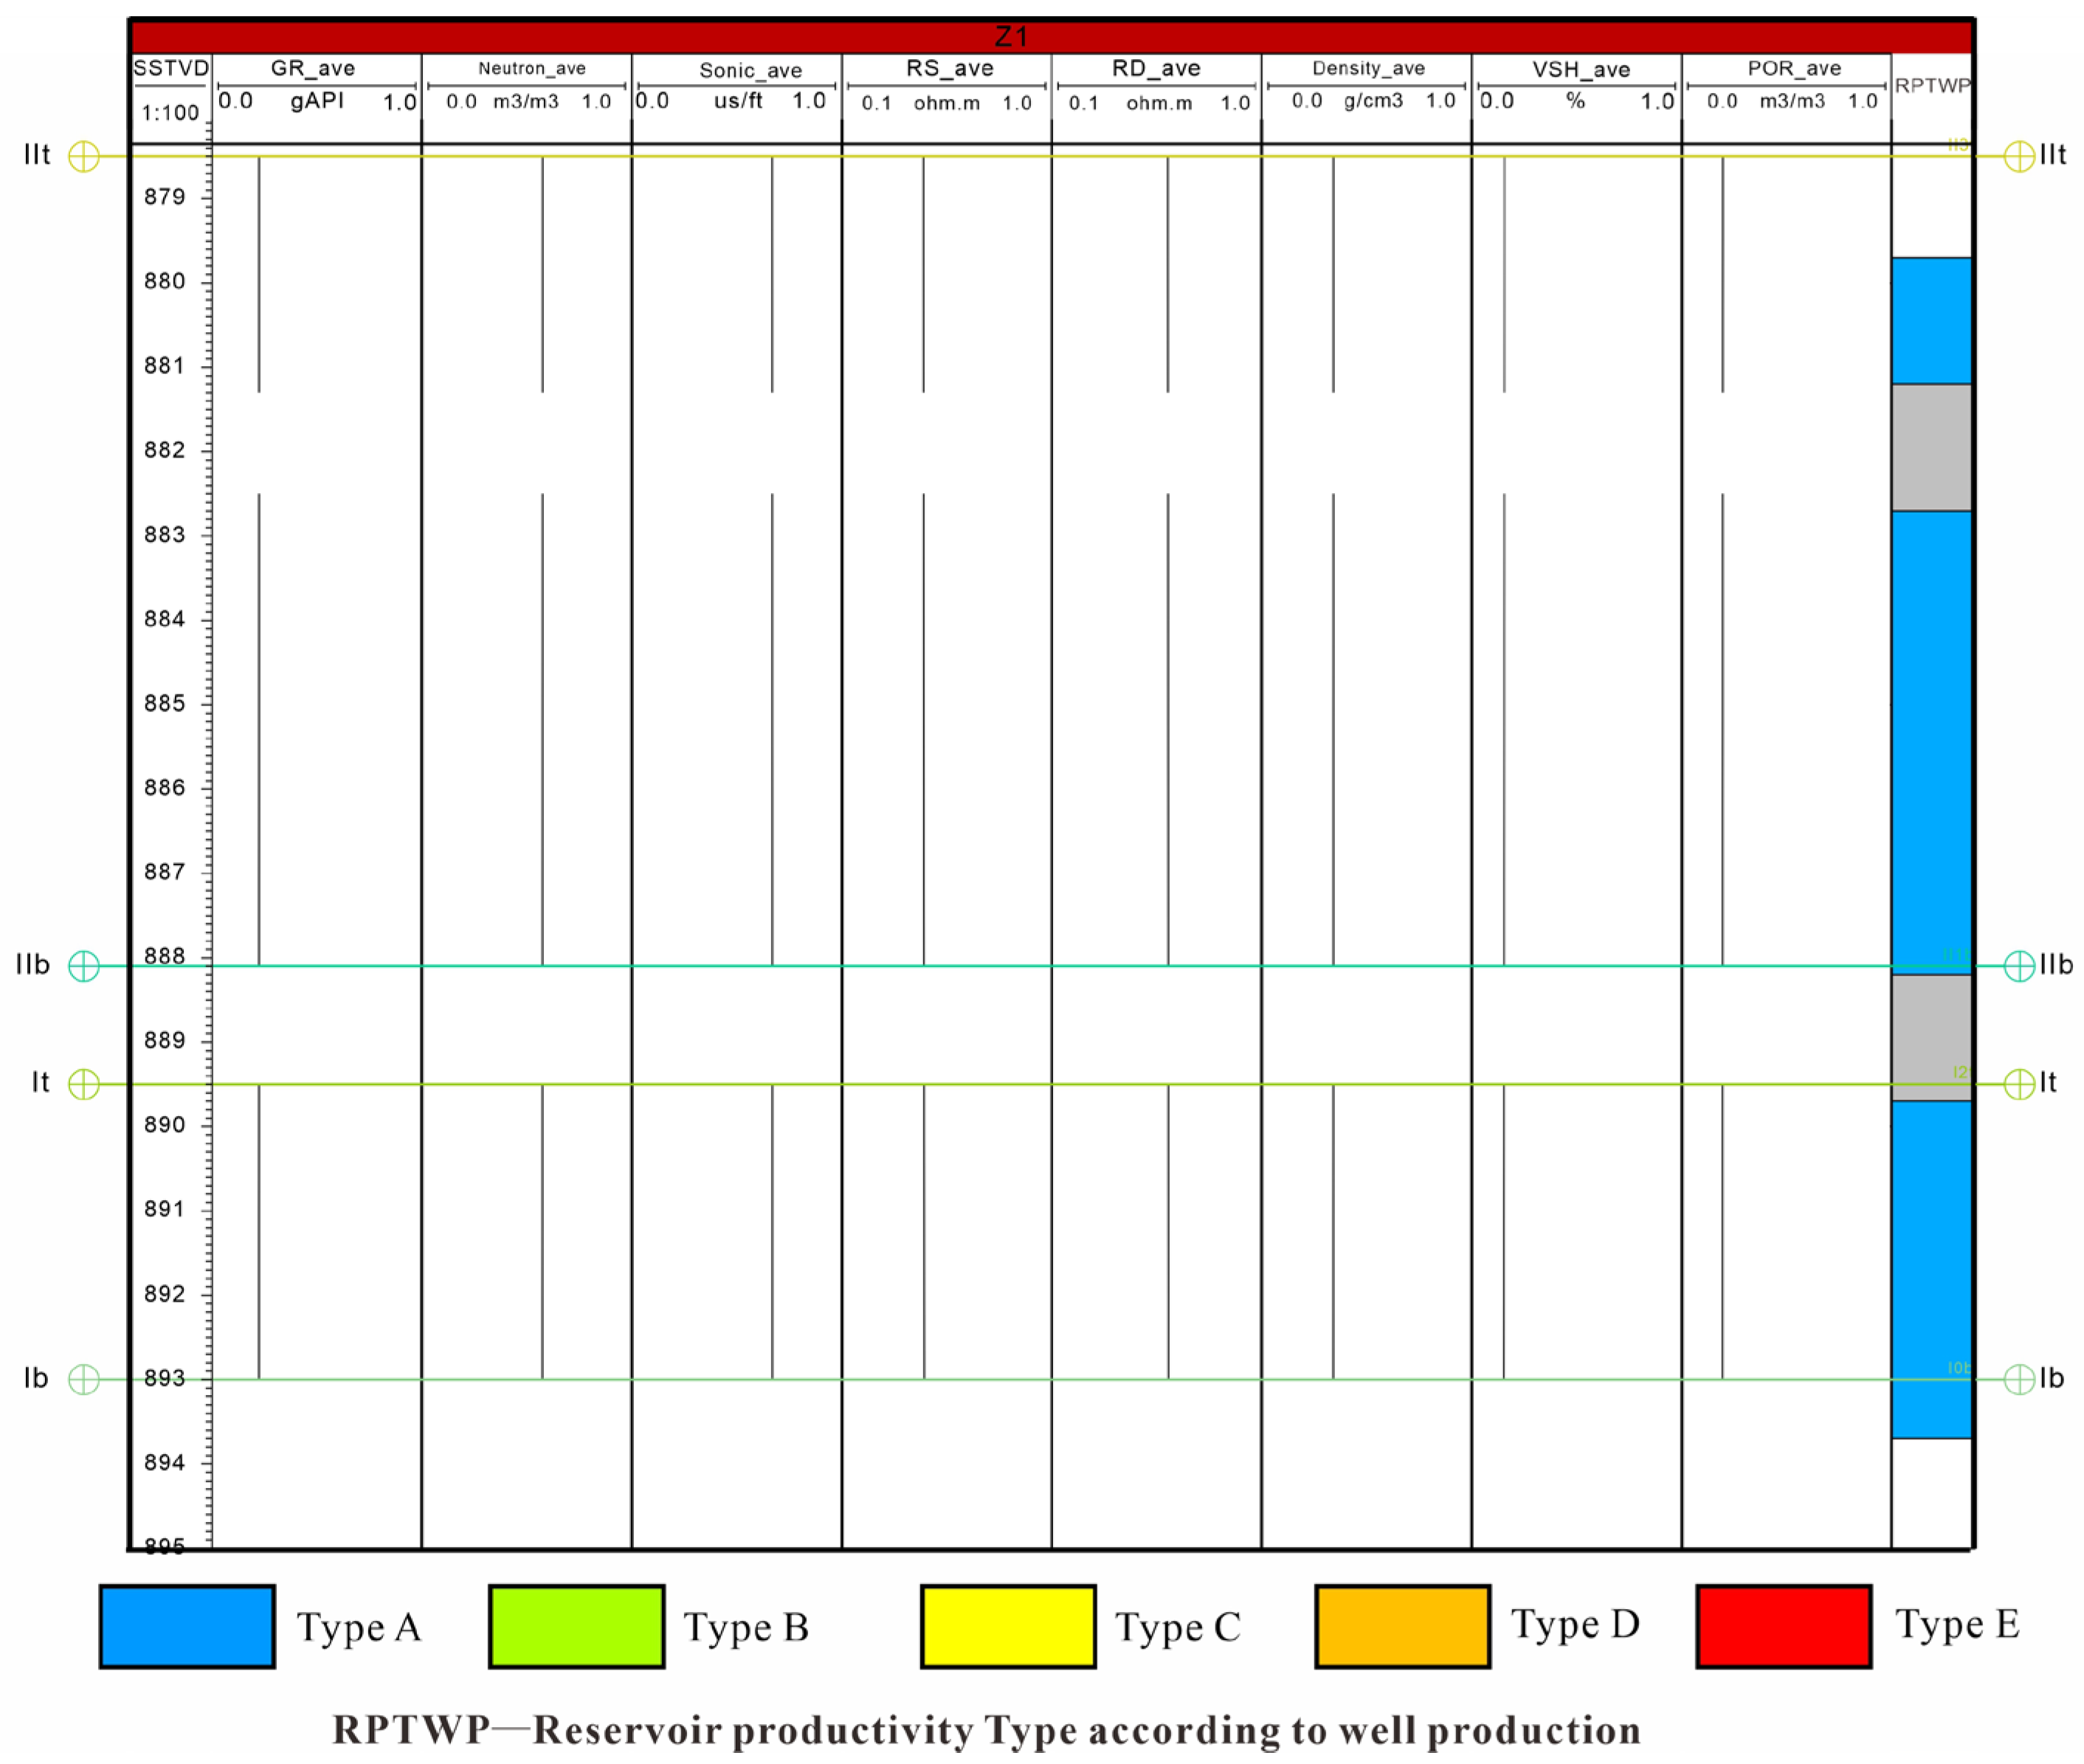Click the It marker circle on right
This screenshot has height=1764, width=2084.
tap(2019, 1084)
